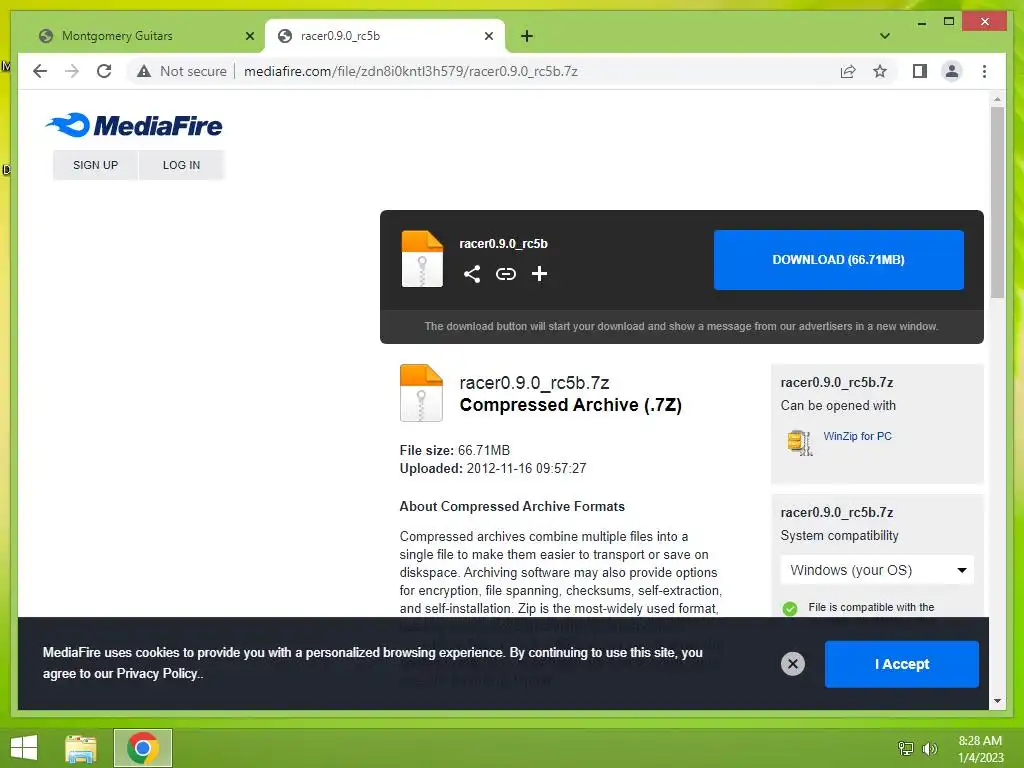Viewport: 1024px width, 768px height.
Task: Bookmark this page with the star icon
Action: pos(880,71)
